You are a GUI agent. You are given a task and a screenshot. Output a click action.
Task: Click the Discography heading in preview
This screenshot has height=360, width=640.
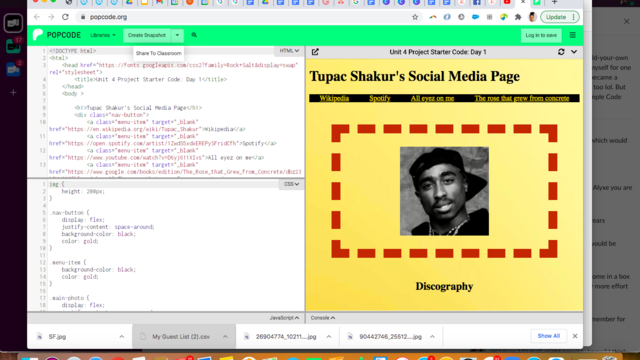click(444, 286)
